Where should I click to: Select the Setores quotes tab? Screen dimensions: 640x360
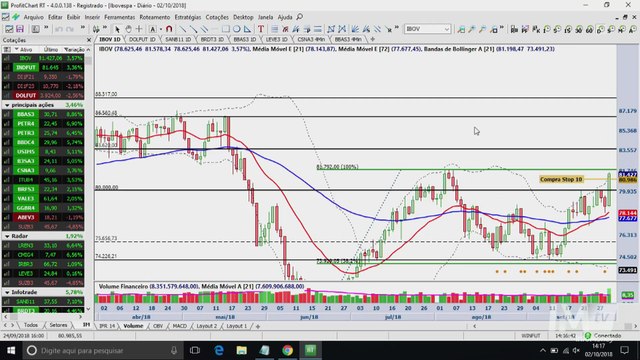tap(58, 325)
